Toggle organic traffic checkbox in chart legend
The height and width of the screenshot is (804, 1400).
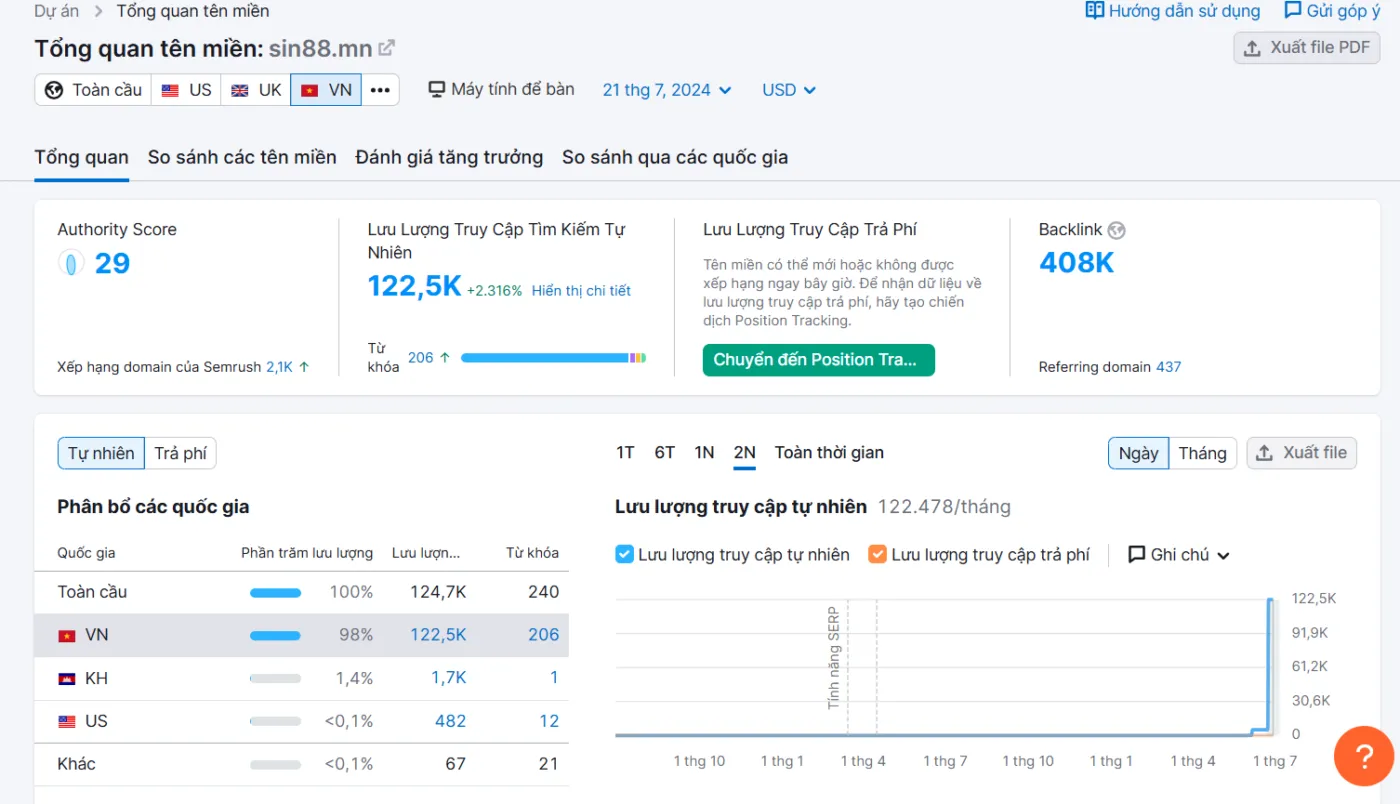pos(624,554)
